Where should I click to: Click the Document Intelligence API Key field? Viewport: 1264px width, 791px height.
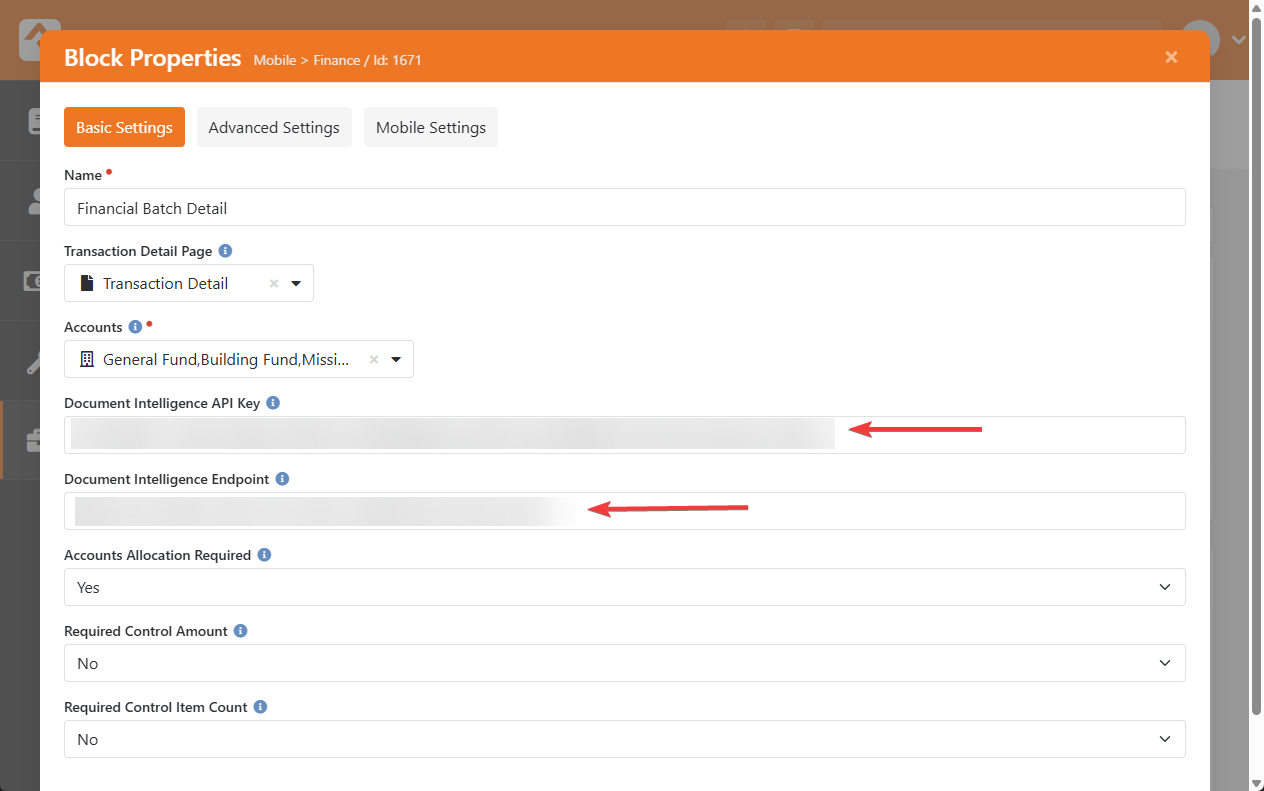tap(625, 435)
